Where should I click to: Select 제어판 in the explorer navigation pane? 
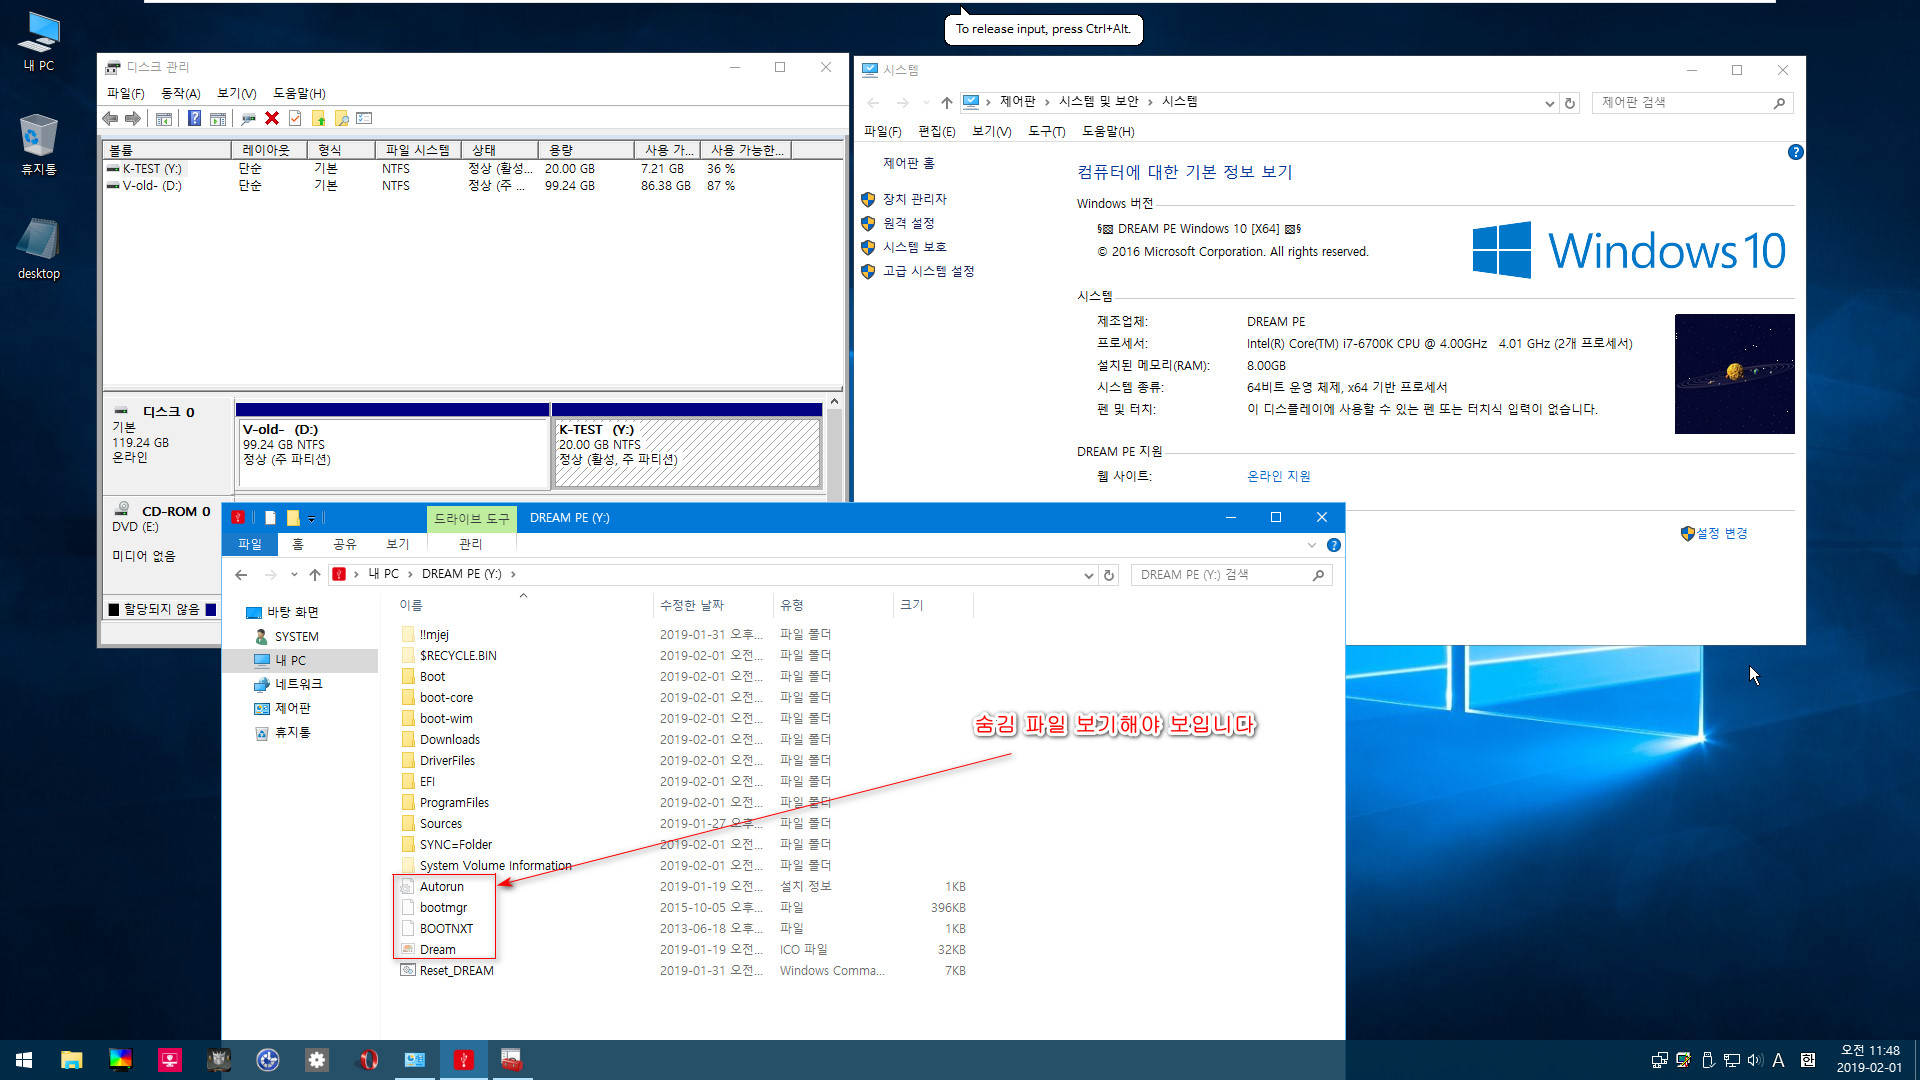pos(292,708)
